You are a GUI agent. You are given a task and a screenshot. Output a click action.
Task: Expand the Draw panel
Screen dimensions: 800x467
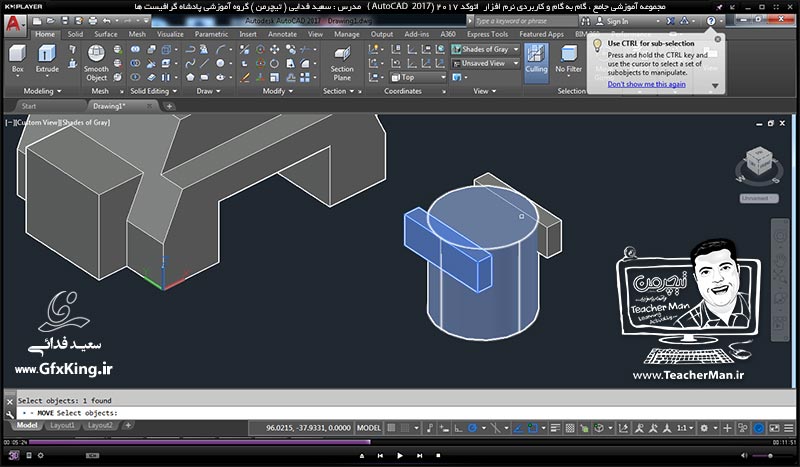(208, 91)
